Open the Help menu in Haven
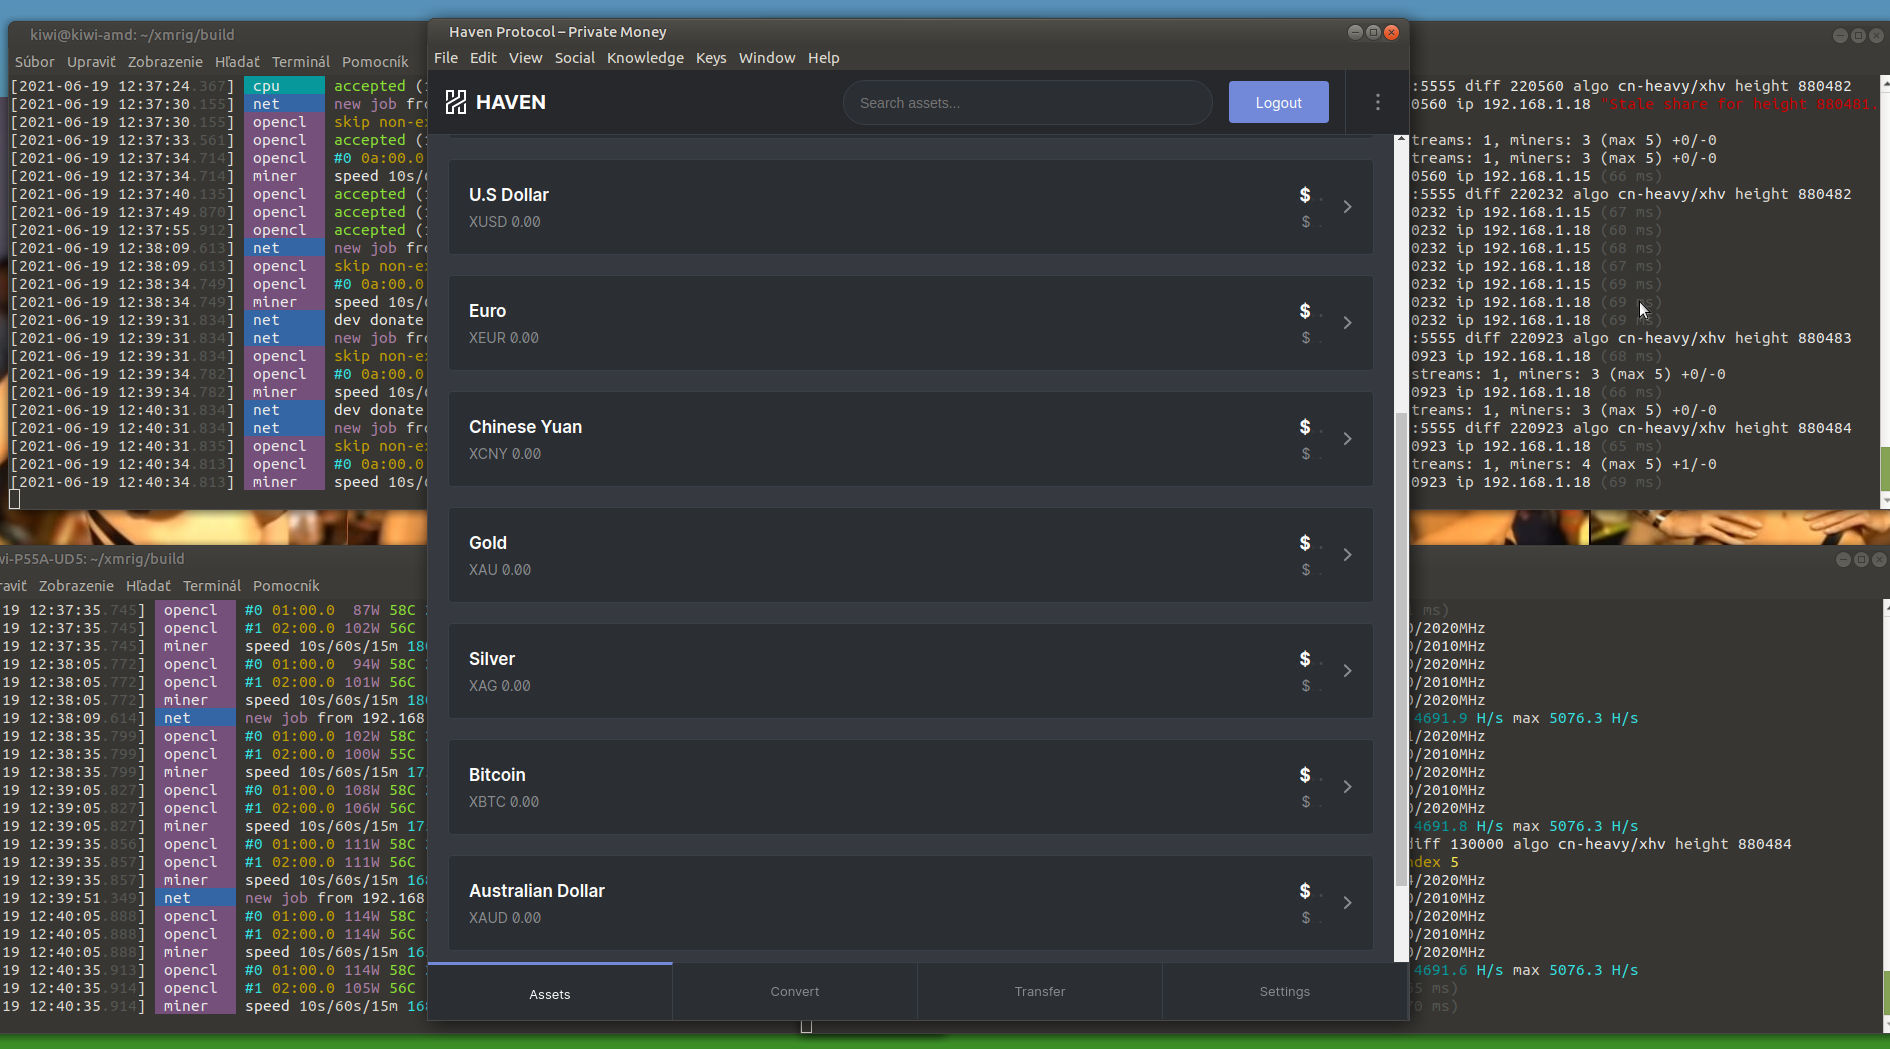1890x1049 pixels. 824,58
